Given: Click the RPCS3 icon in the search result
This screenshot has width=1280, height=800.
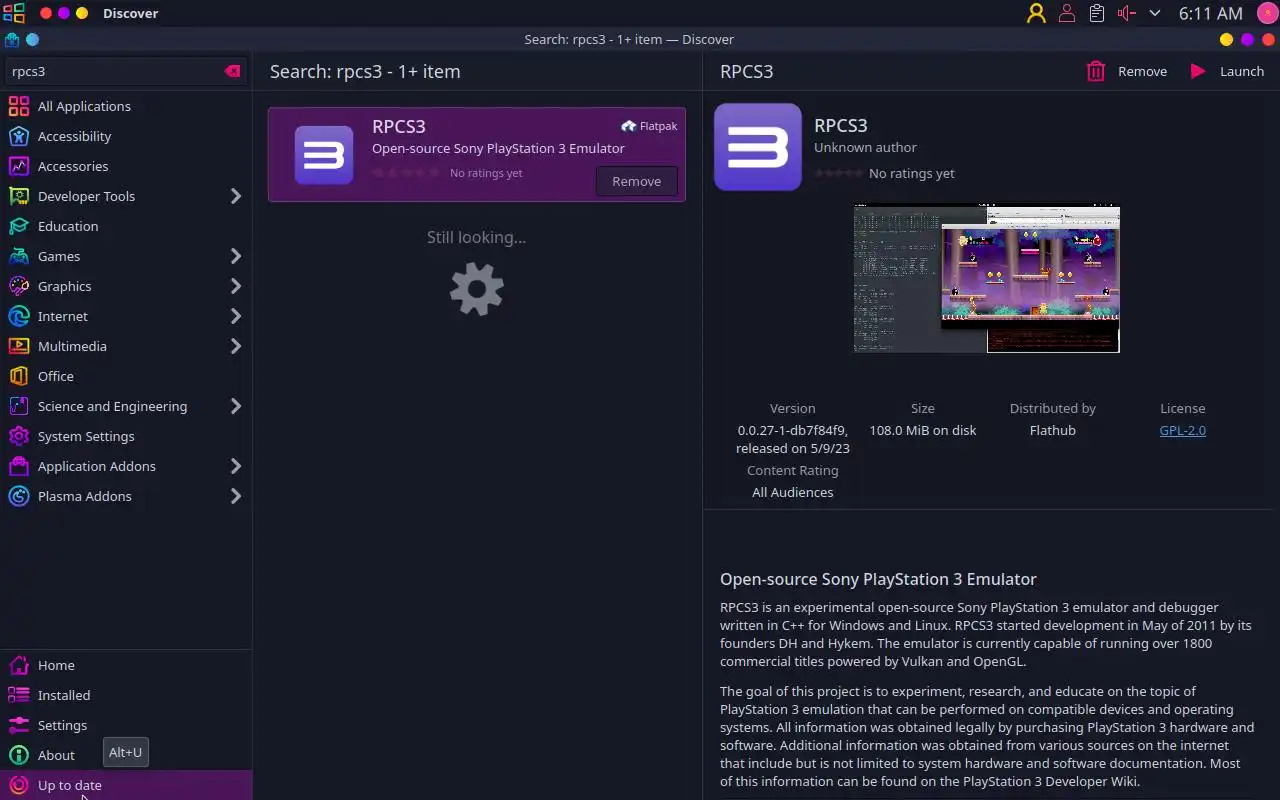Looking at the screenshot, I should pos(324,155).
